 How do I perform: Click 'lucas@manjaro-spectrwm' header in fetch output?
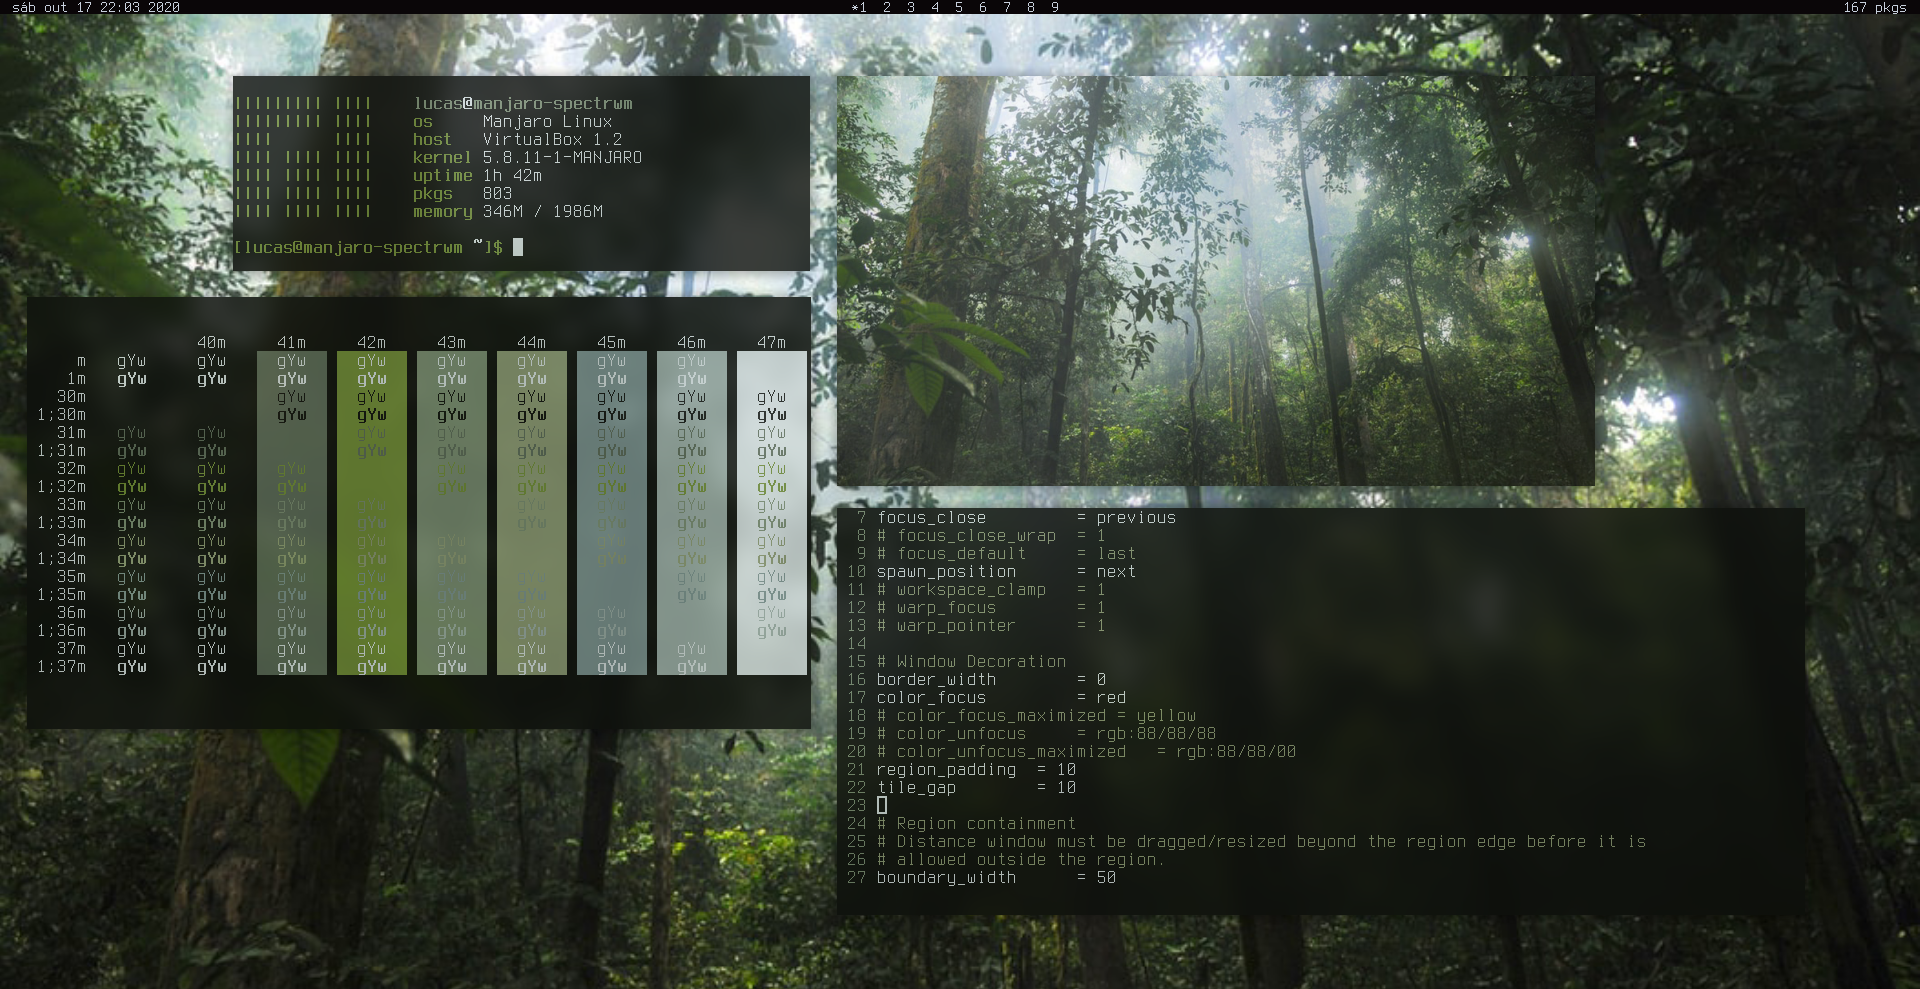(x=523, y=103)
